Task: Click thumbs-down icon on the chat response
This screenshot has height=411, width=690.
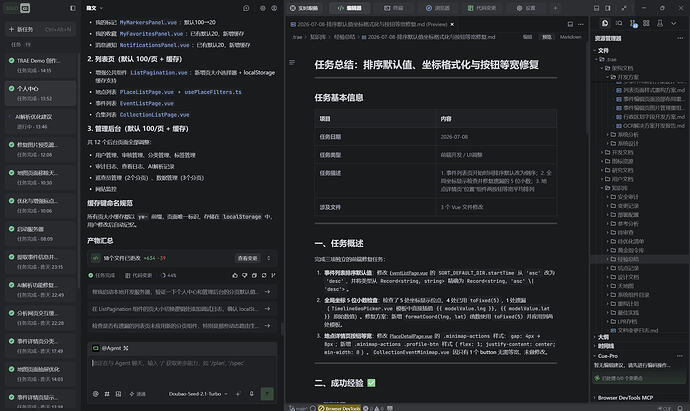Action: pos(244,275)
